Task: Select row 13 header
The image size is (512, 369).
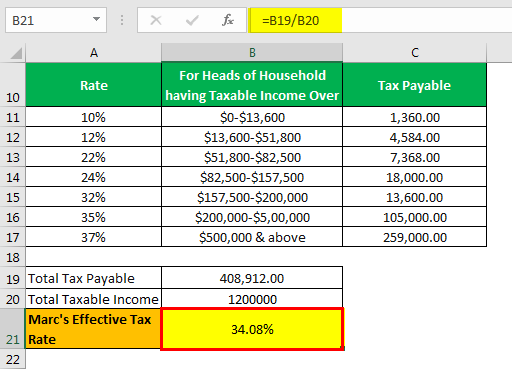Action: click(13, 157)
